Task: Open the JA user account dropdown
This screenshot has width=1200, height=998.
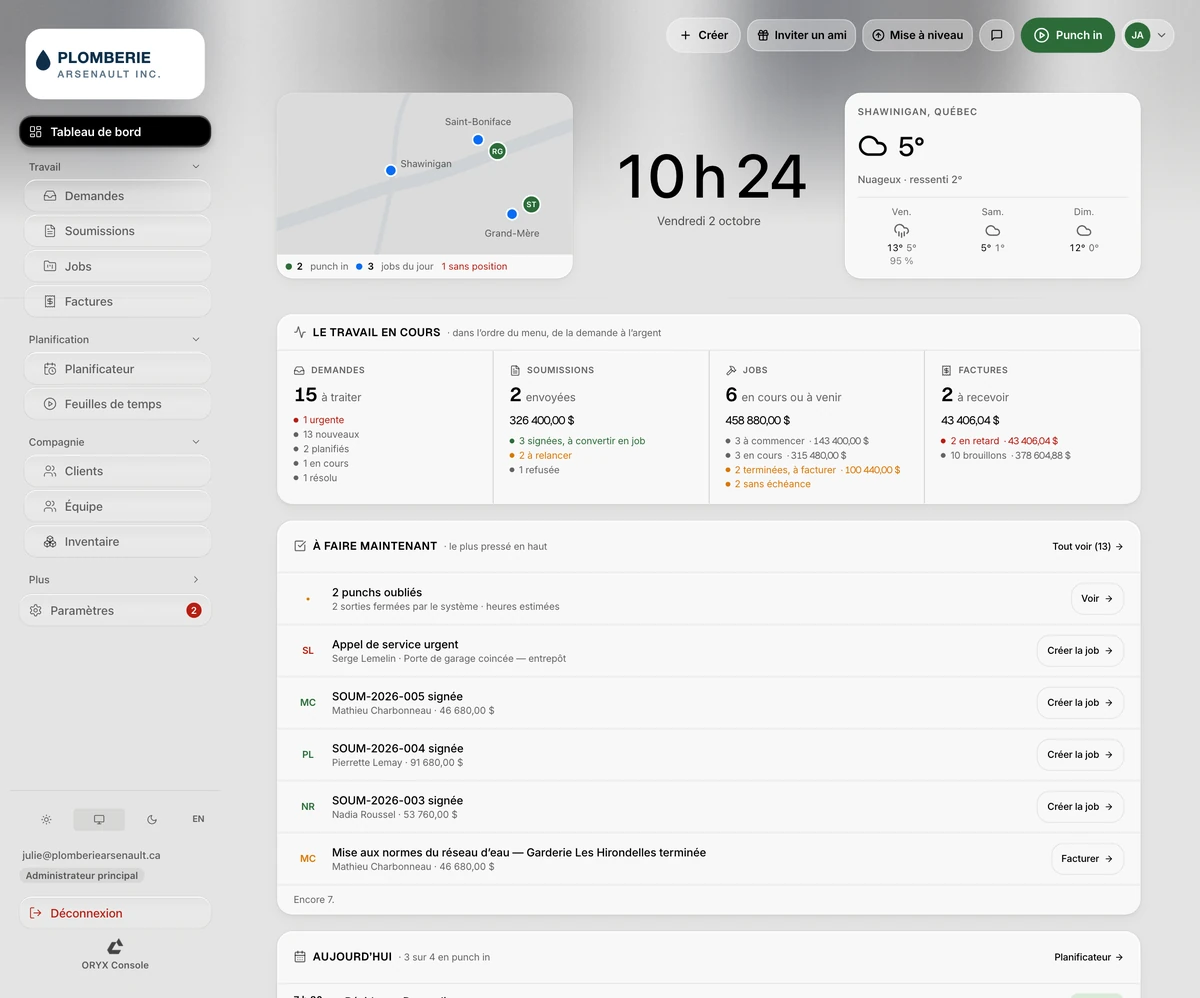Action: (1148, 35)
